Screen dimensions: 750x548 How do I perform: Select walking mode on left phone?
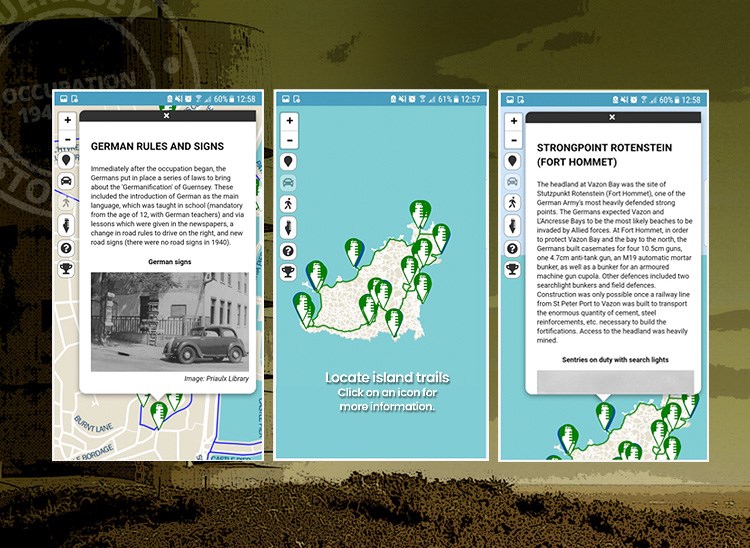click(66, 203)
